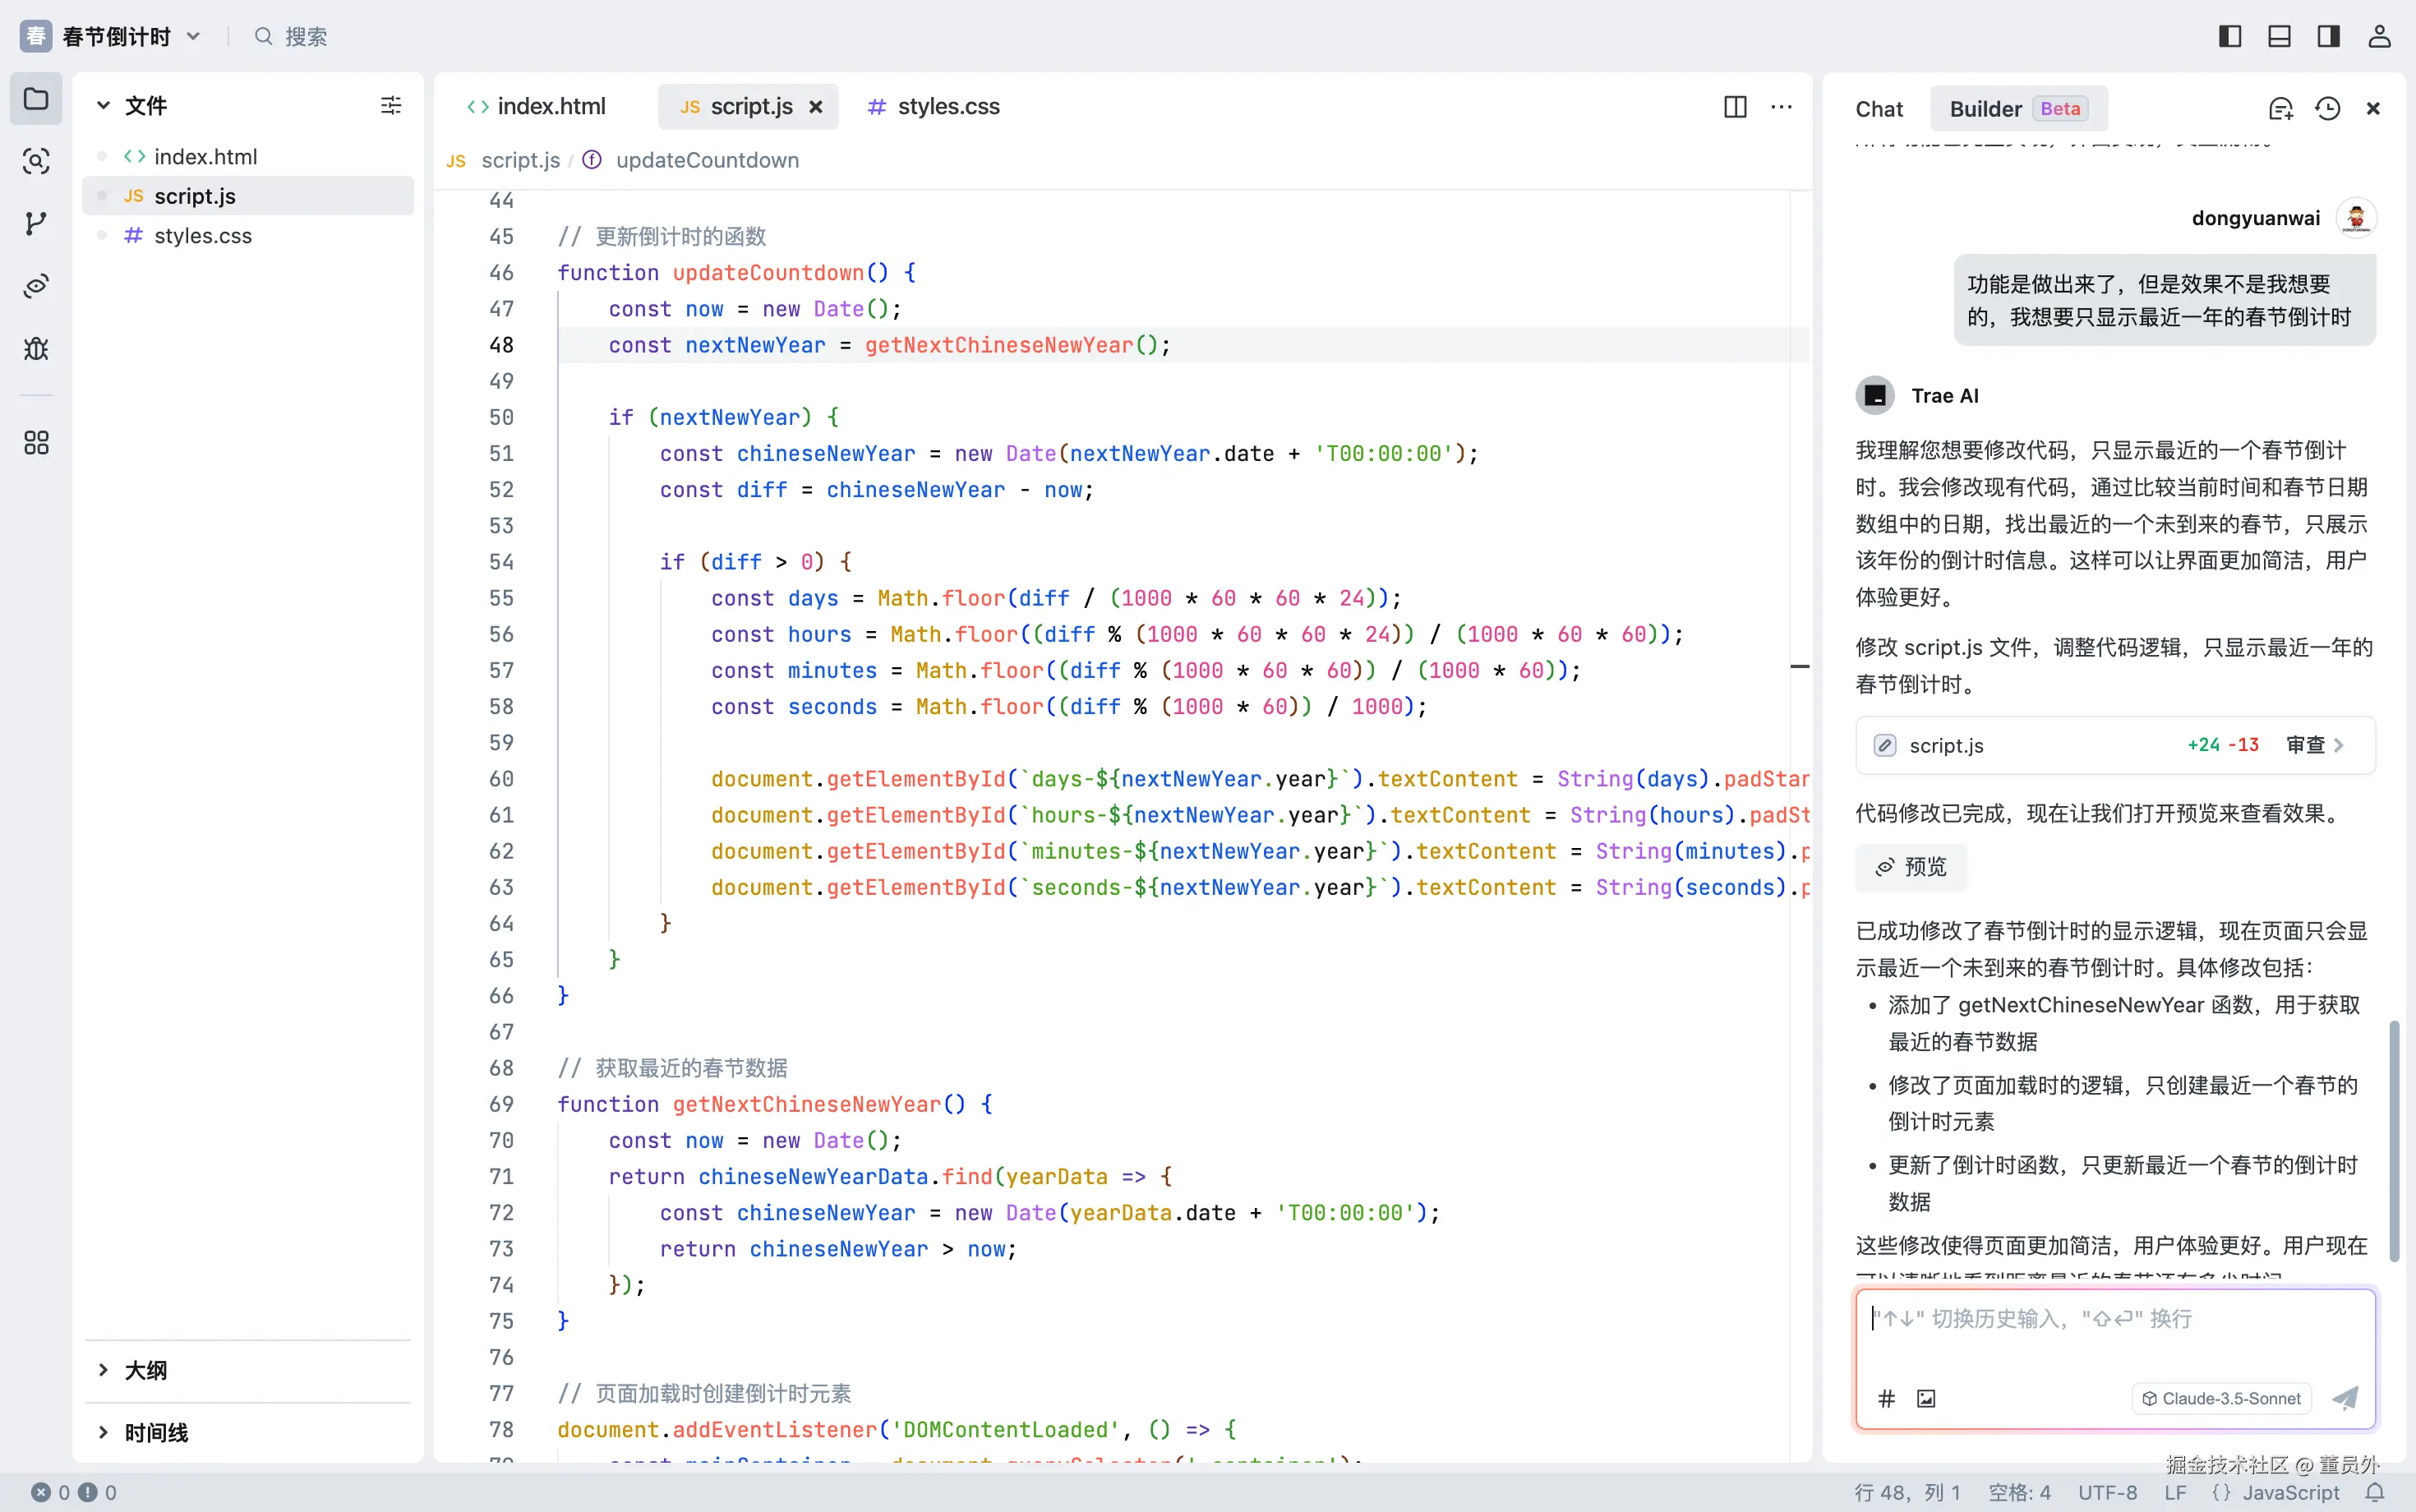Click 空格: 4 indentation setting
The width and height of the screenshot is (2416, 1512).
point(2019,1492)
